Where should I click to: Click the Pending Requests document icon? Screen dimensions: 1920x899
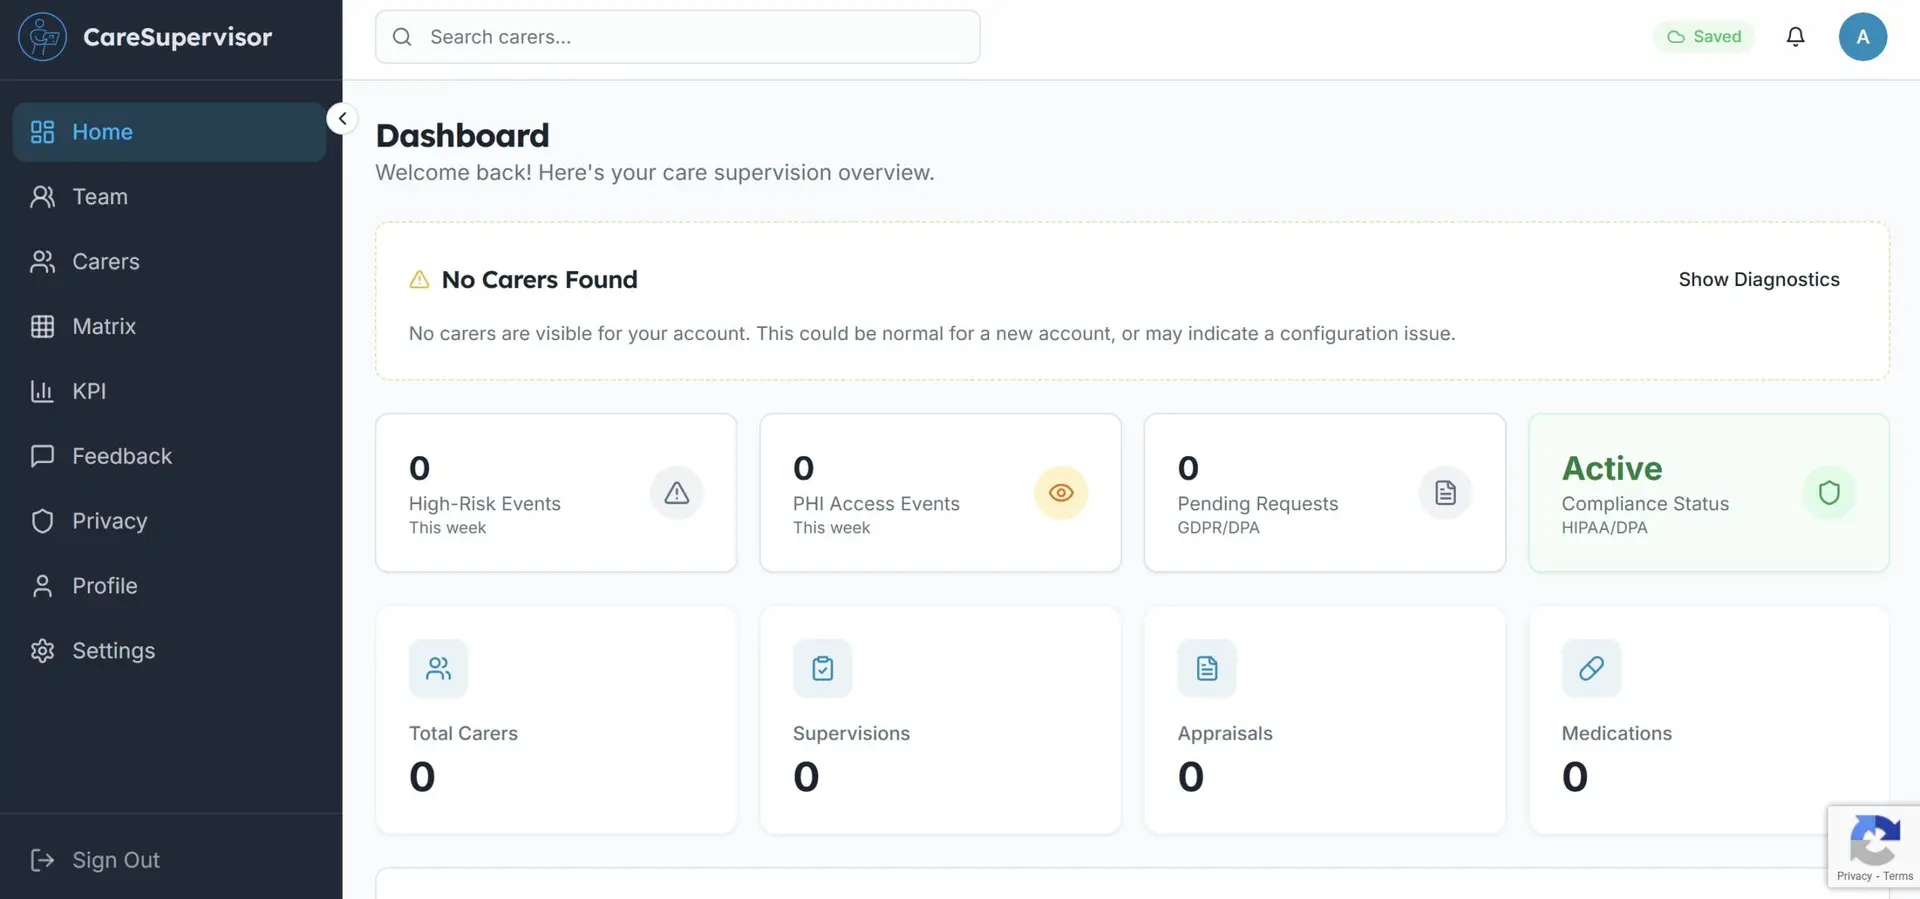click(x=1445, y=493)
